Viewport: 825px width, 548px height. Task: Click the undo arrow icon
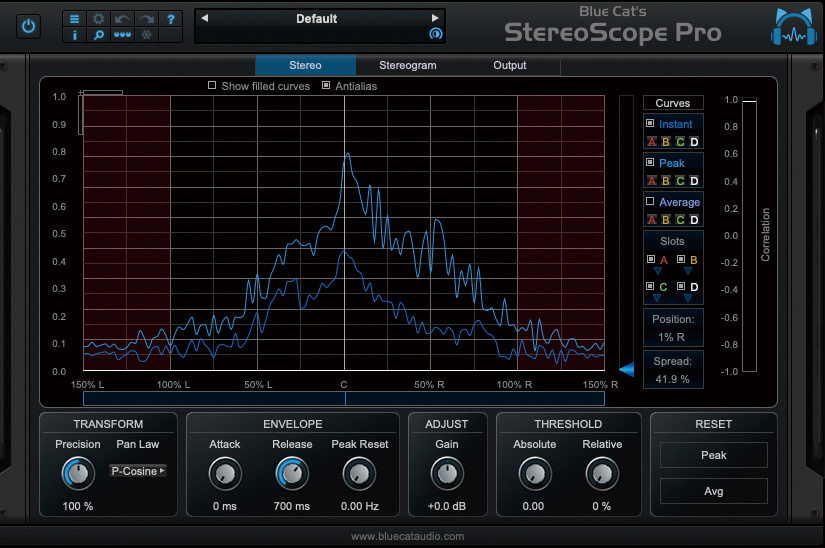pyautogui.click(x=122, y=19)
